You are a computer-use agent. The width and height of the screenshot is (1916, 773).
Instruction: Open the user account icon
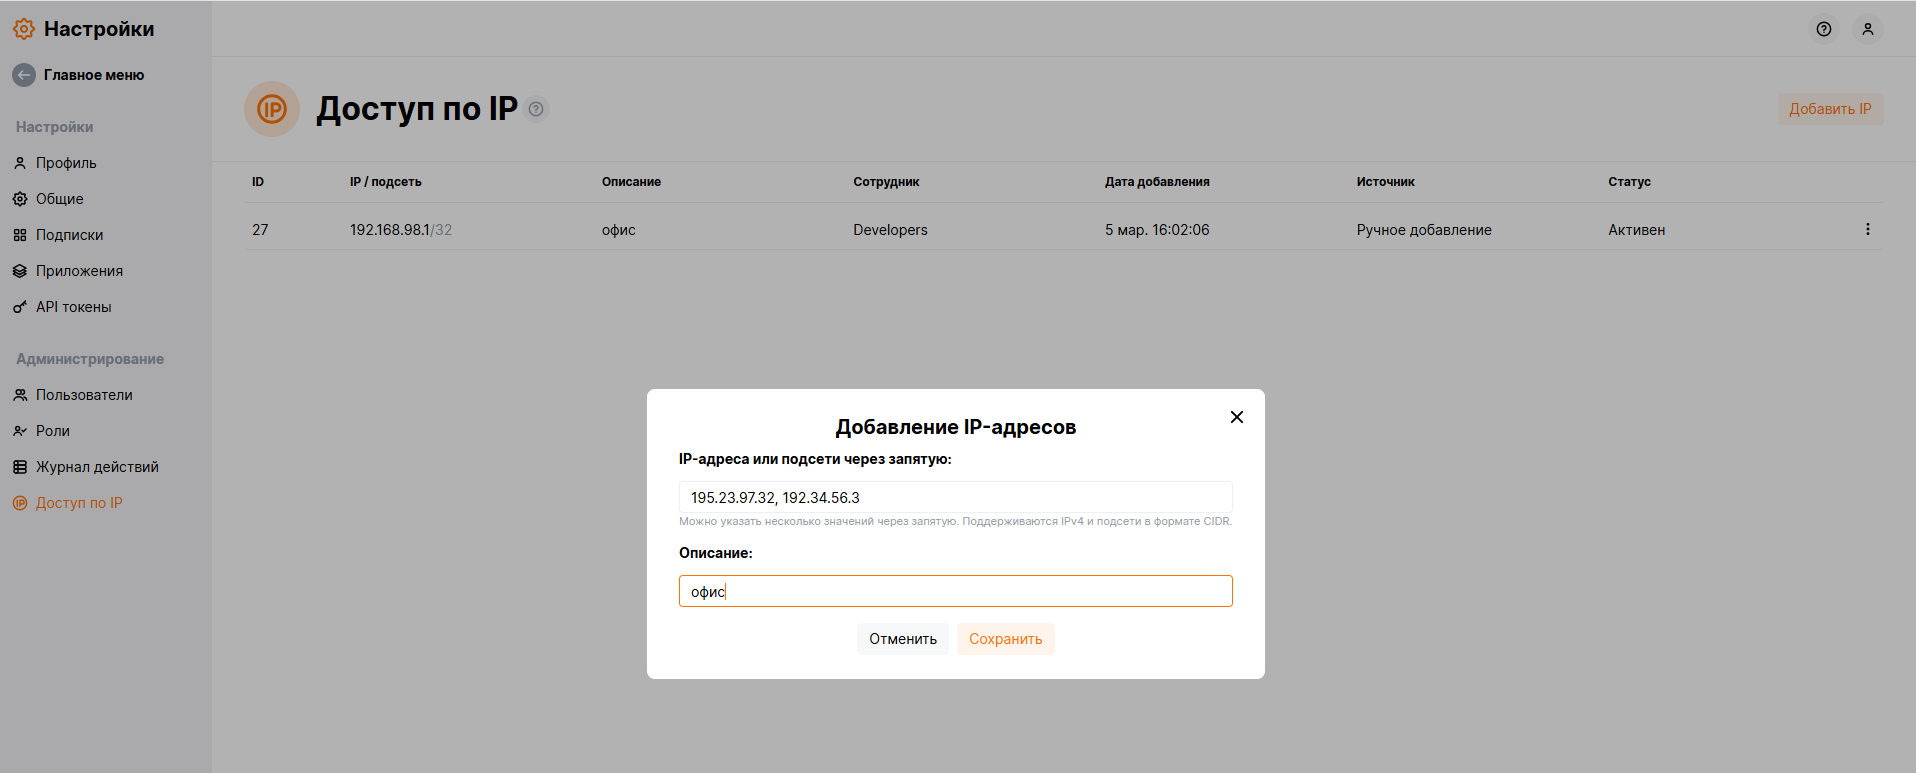[x=1867, y=29]
